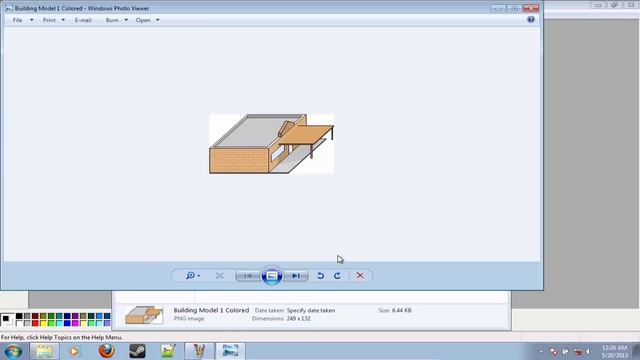Maximize the Windows Photo Viewer window

pos(514,8)
